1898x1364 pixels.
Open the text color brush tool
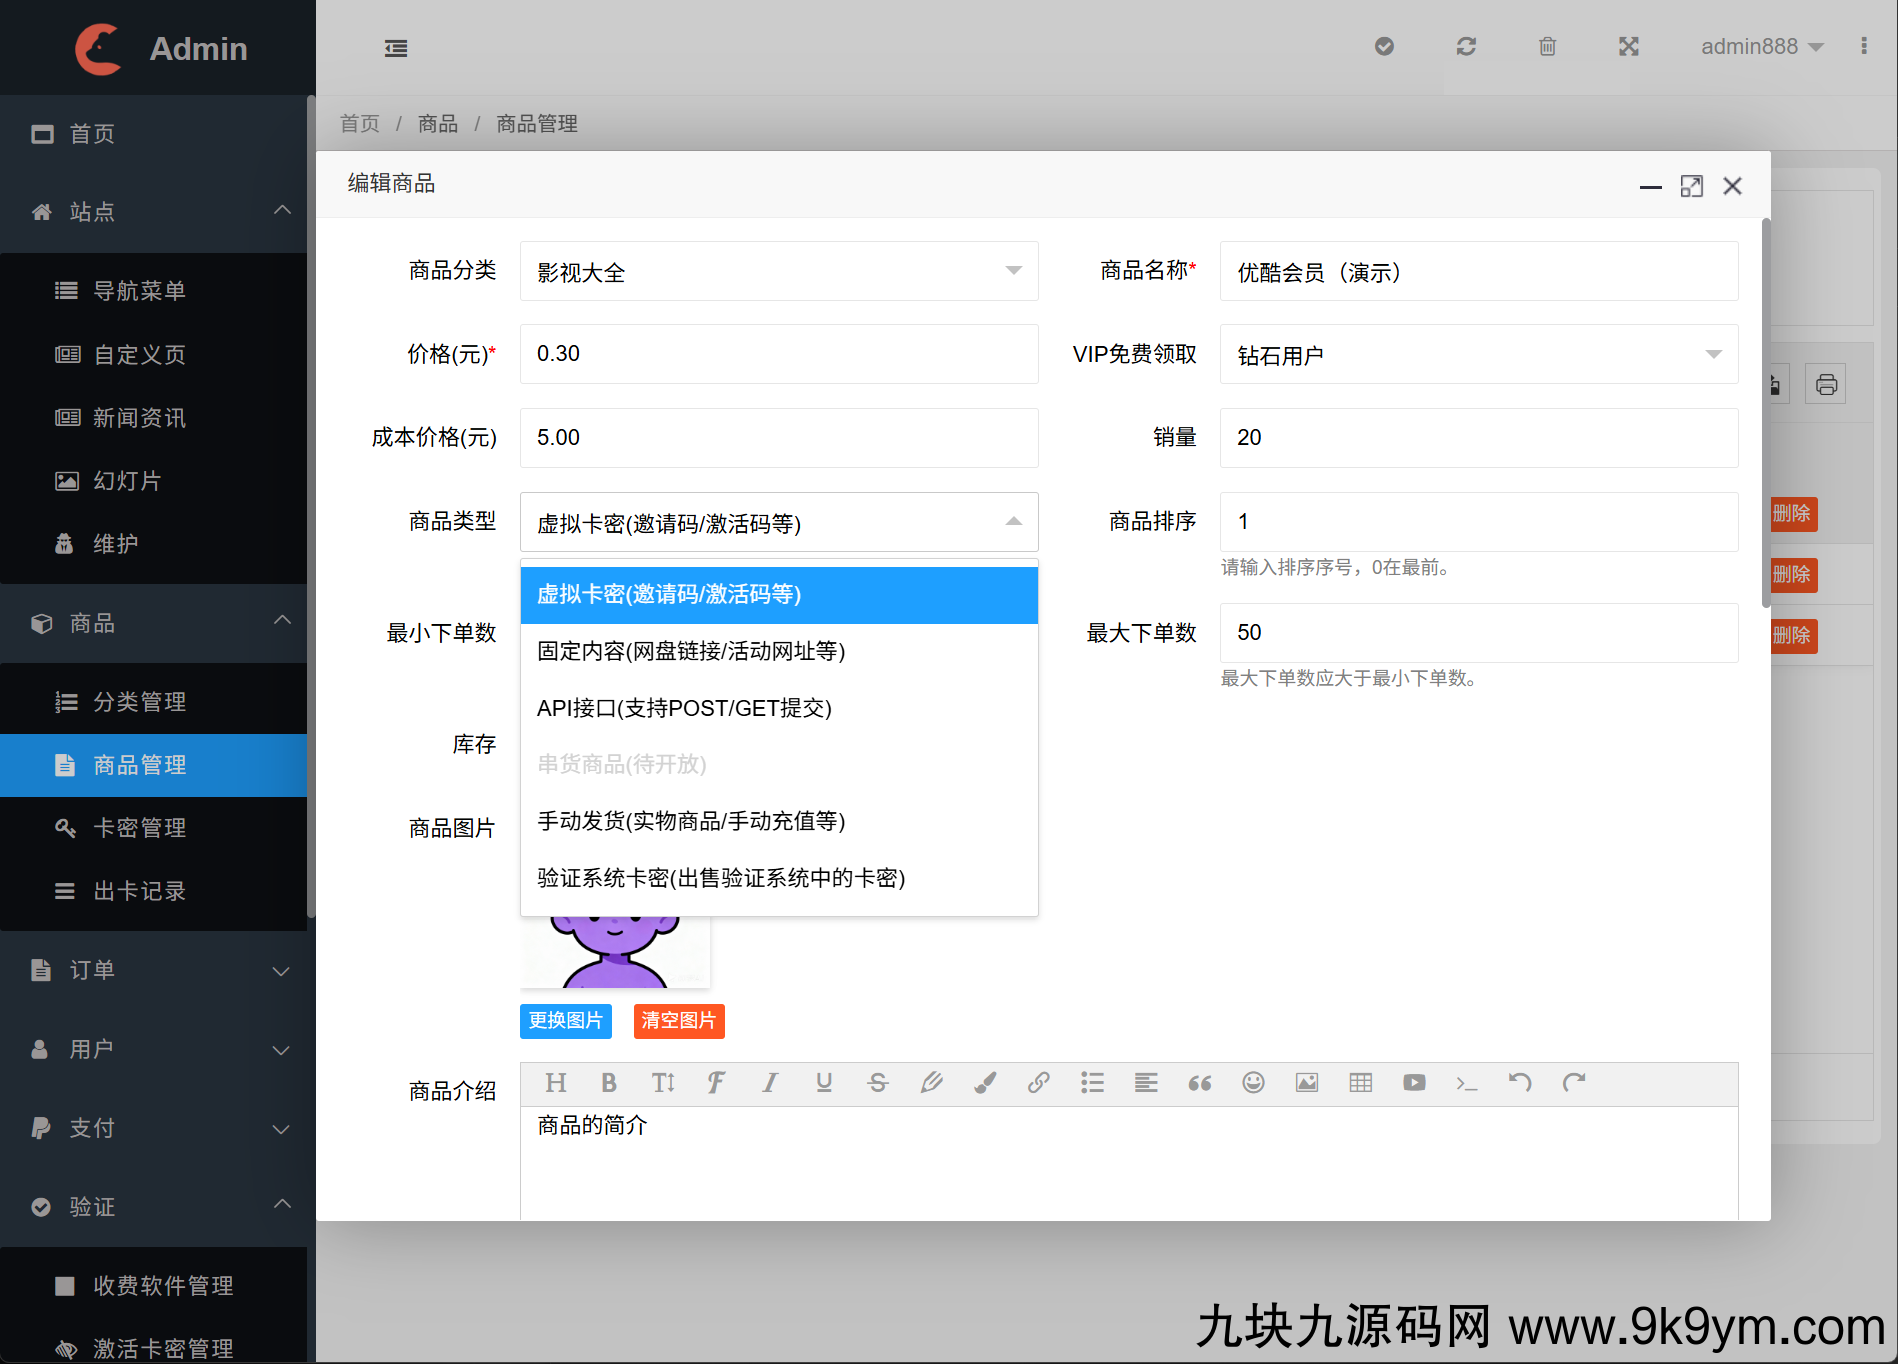coord(985,1083)
